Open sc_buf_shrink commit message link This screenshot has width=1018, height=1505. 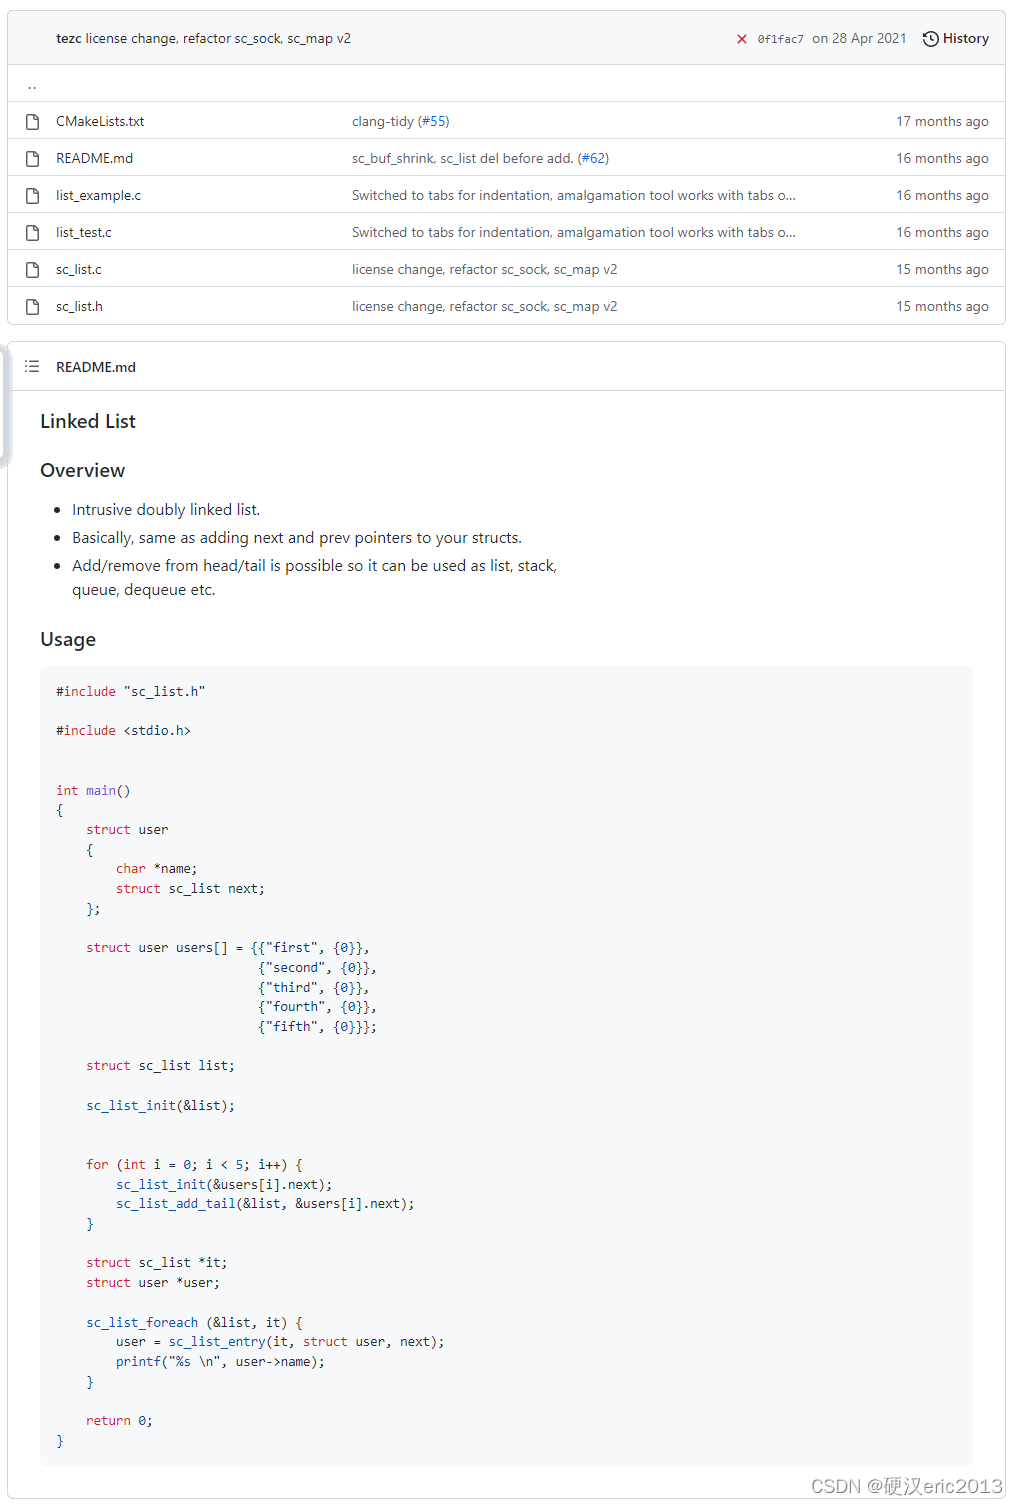coord(463,158)
